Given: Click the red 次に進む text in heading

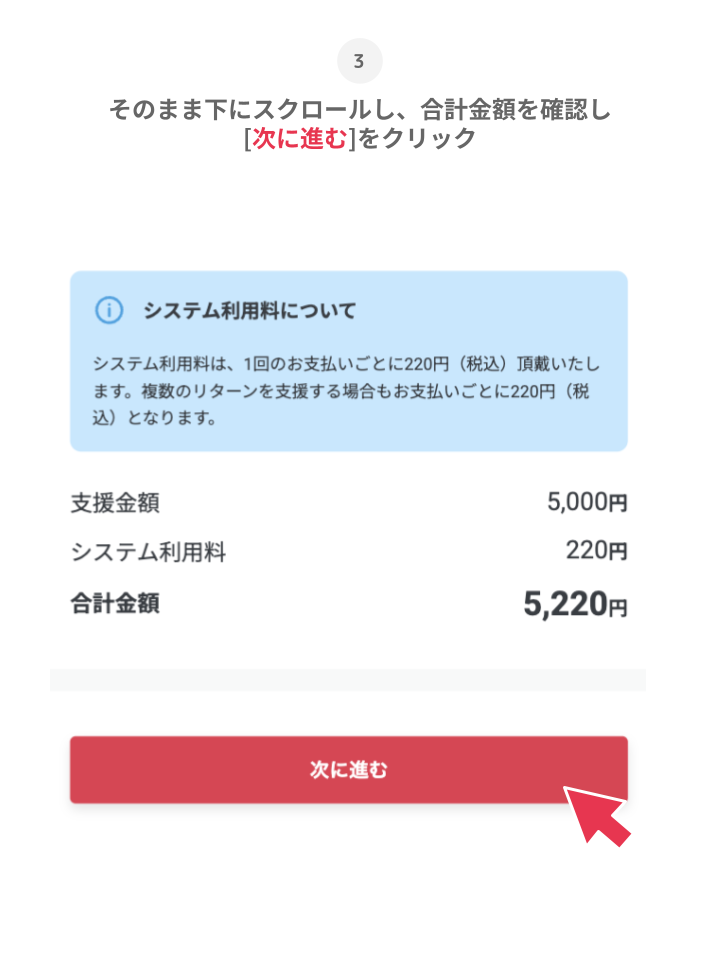Looking at the screenshot, I should tap(299, 139).
